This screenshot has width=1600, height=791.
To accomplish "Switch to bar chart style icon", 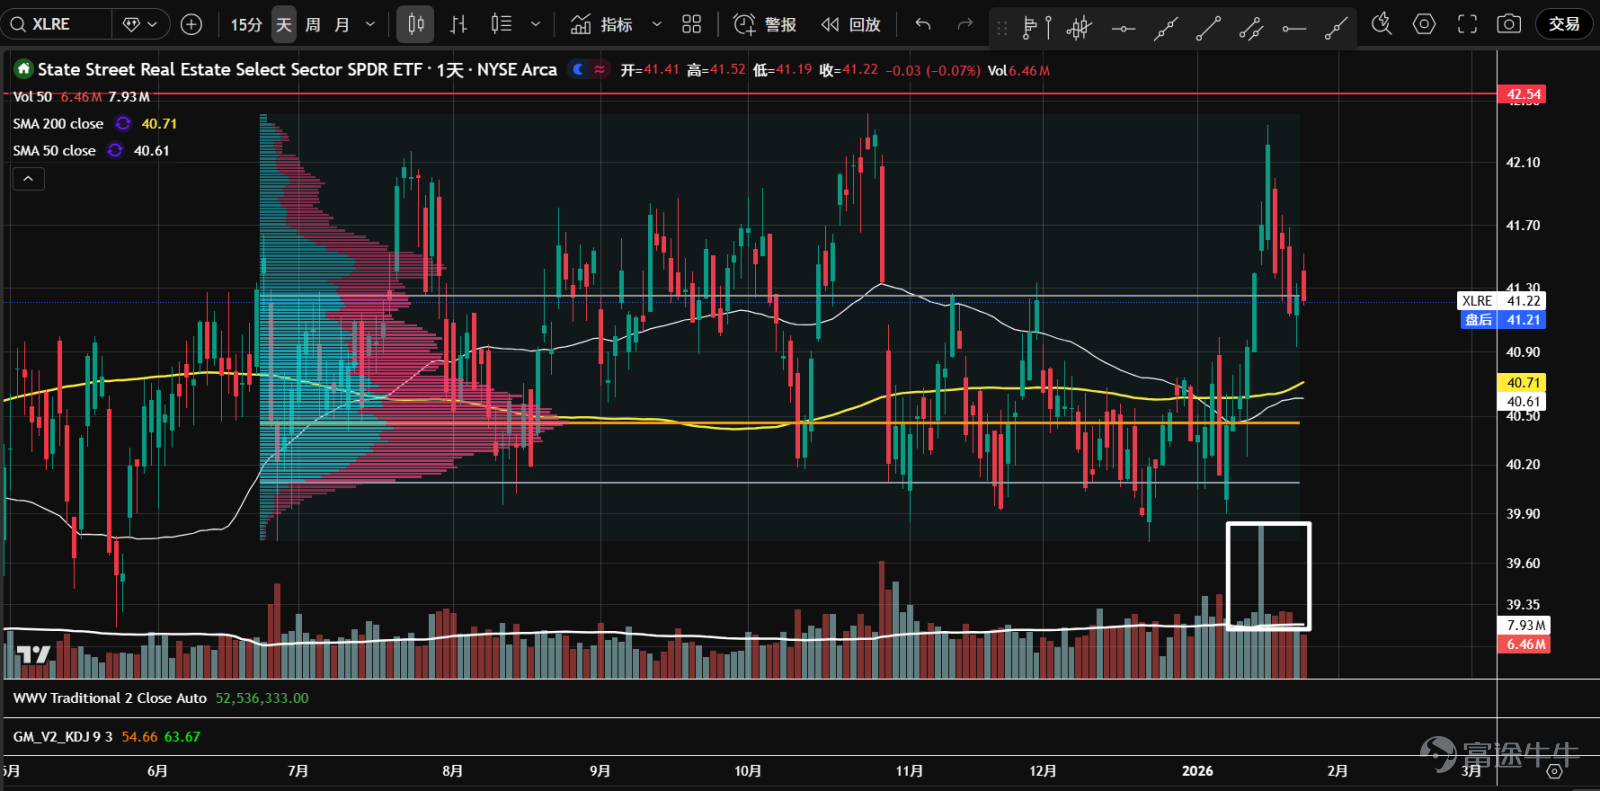I will (458, 24).
